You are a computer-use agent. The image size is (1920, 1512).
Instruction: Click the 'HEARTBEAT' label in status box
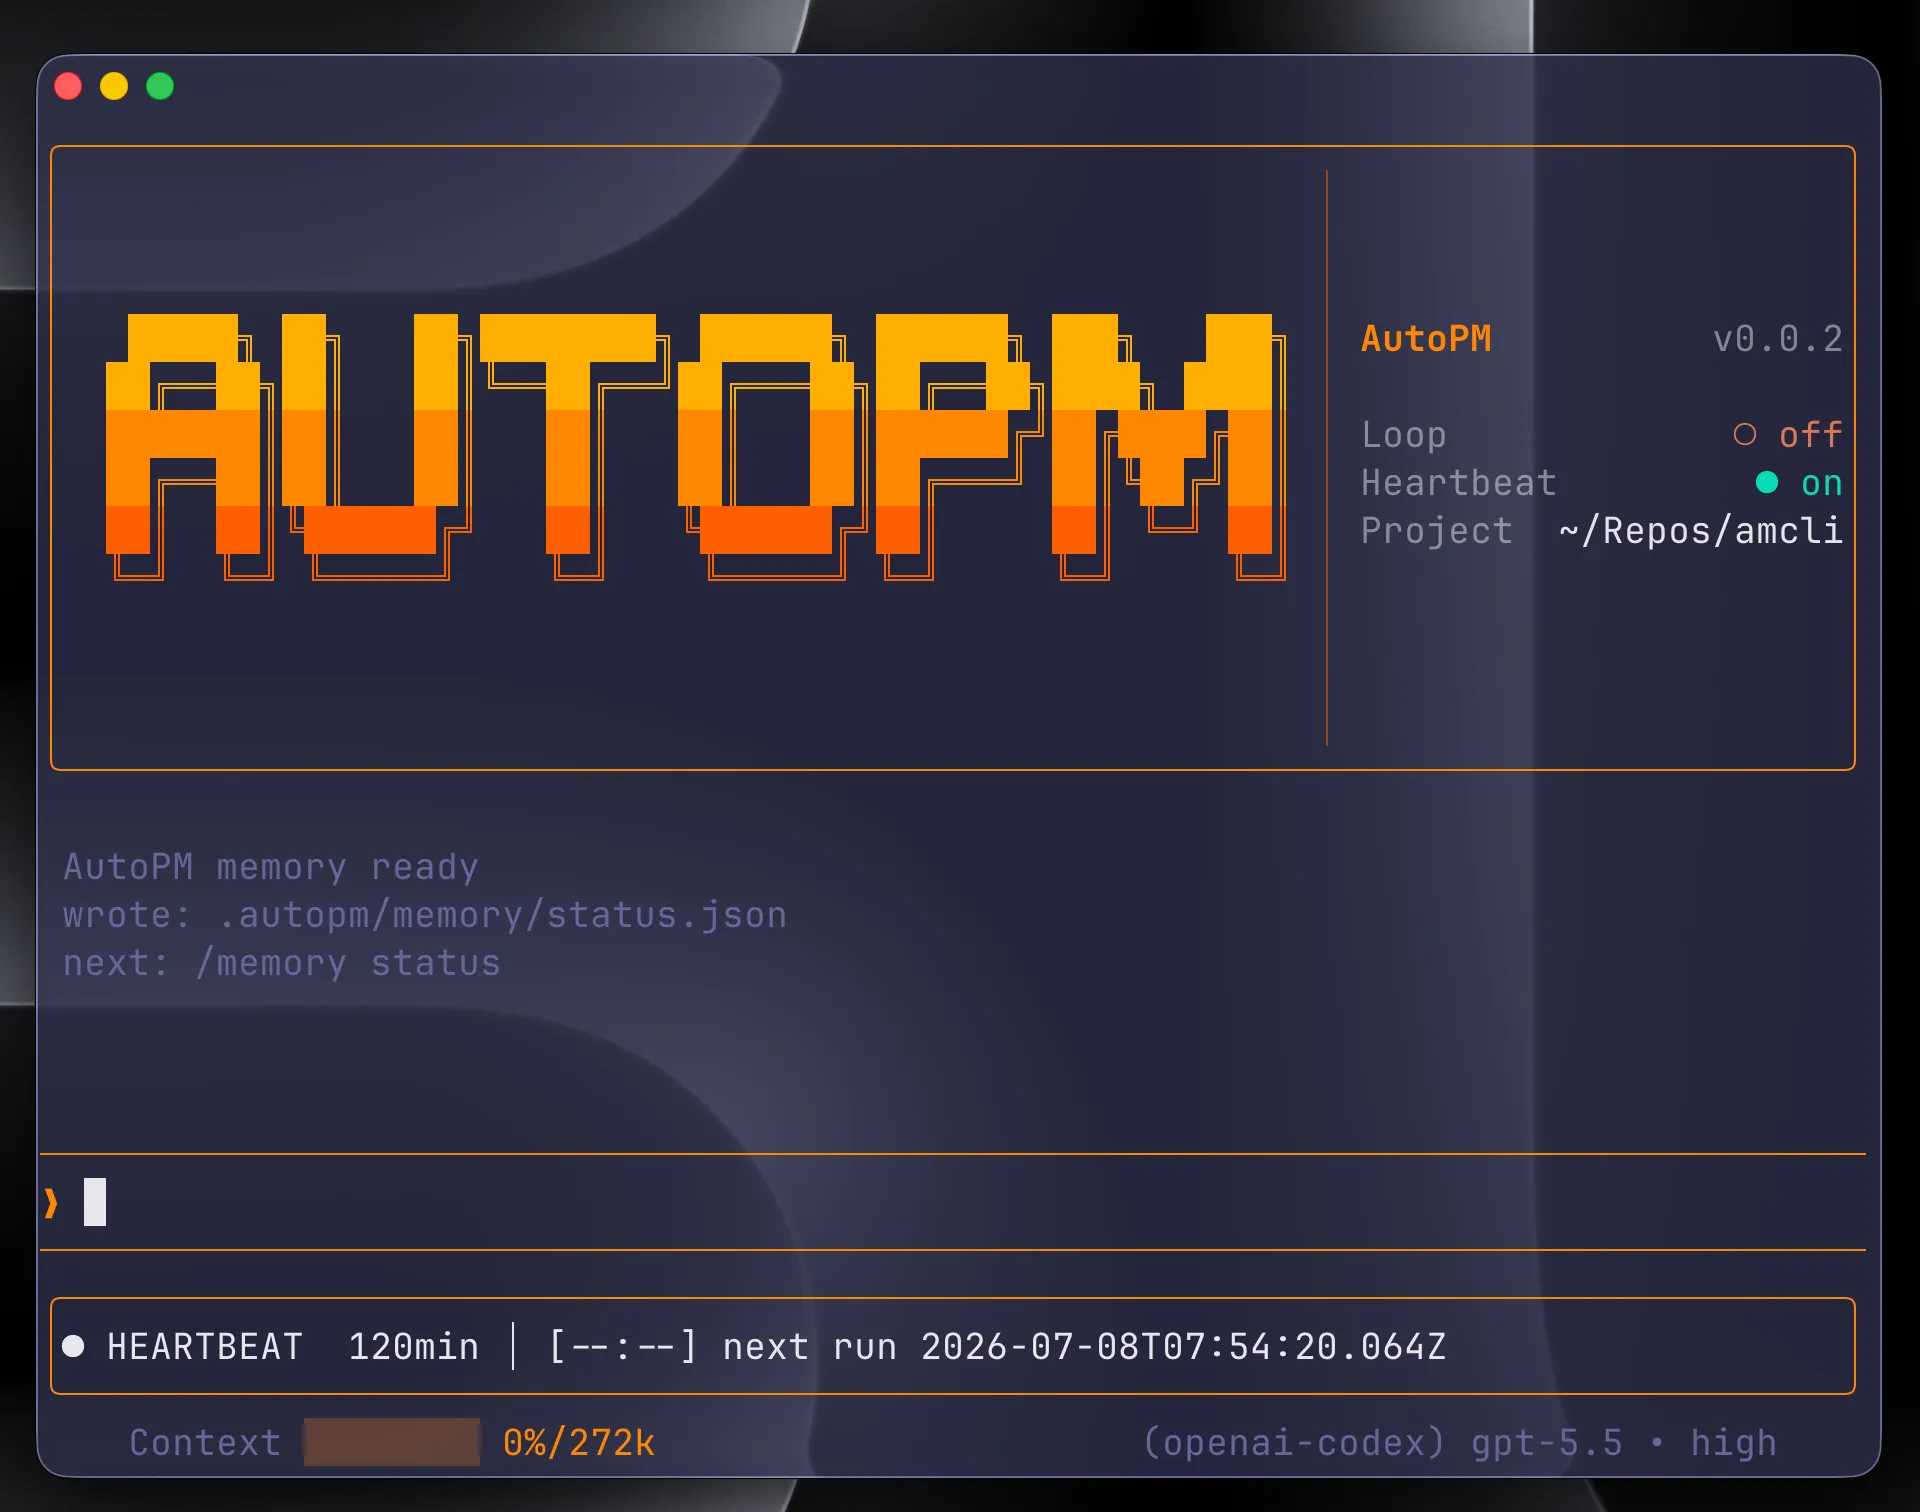click(x=205, y=1347)
